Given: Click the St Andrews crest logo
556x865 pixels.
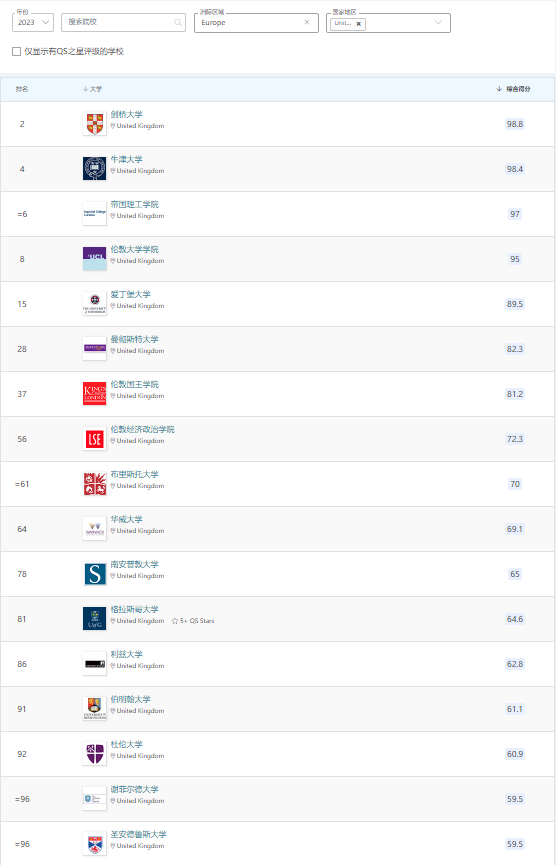Looking at the screenshot, I should [94, 844].
